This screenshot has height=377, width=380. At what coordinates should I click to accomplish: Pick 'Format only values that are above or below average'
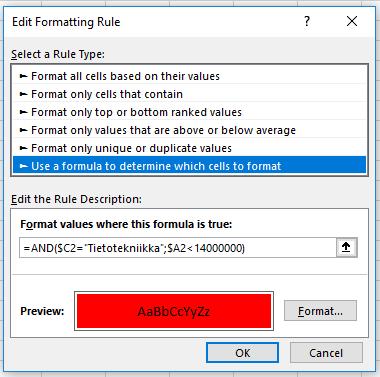coord(189,130)
